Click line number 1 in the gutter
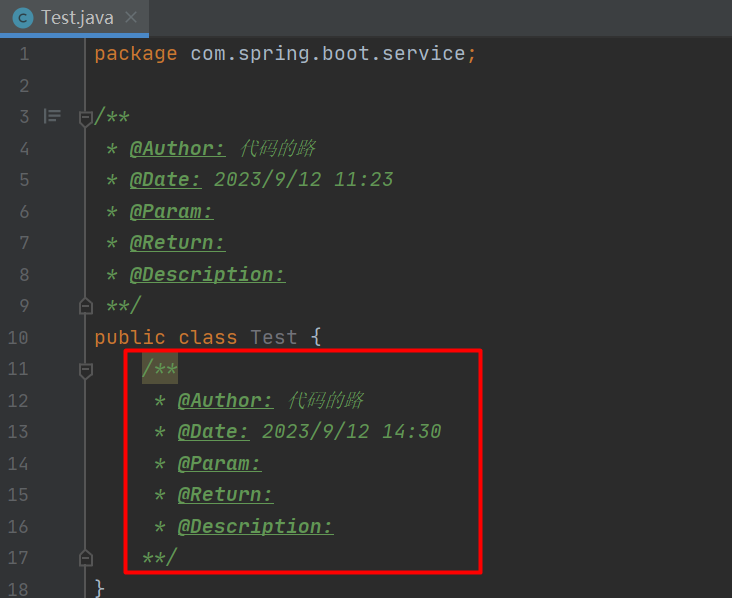The height and width of the screenshot is (598, 732). pyautogui.click(x=24, y=54)
